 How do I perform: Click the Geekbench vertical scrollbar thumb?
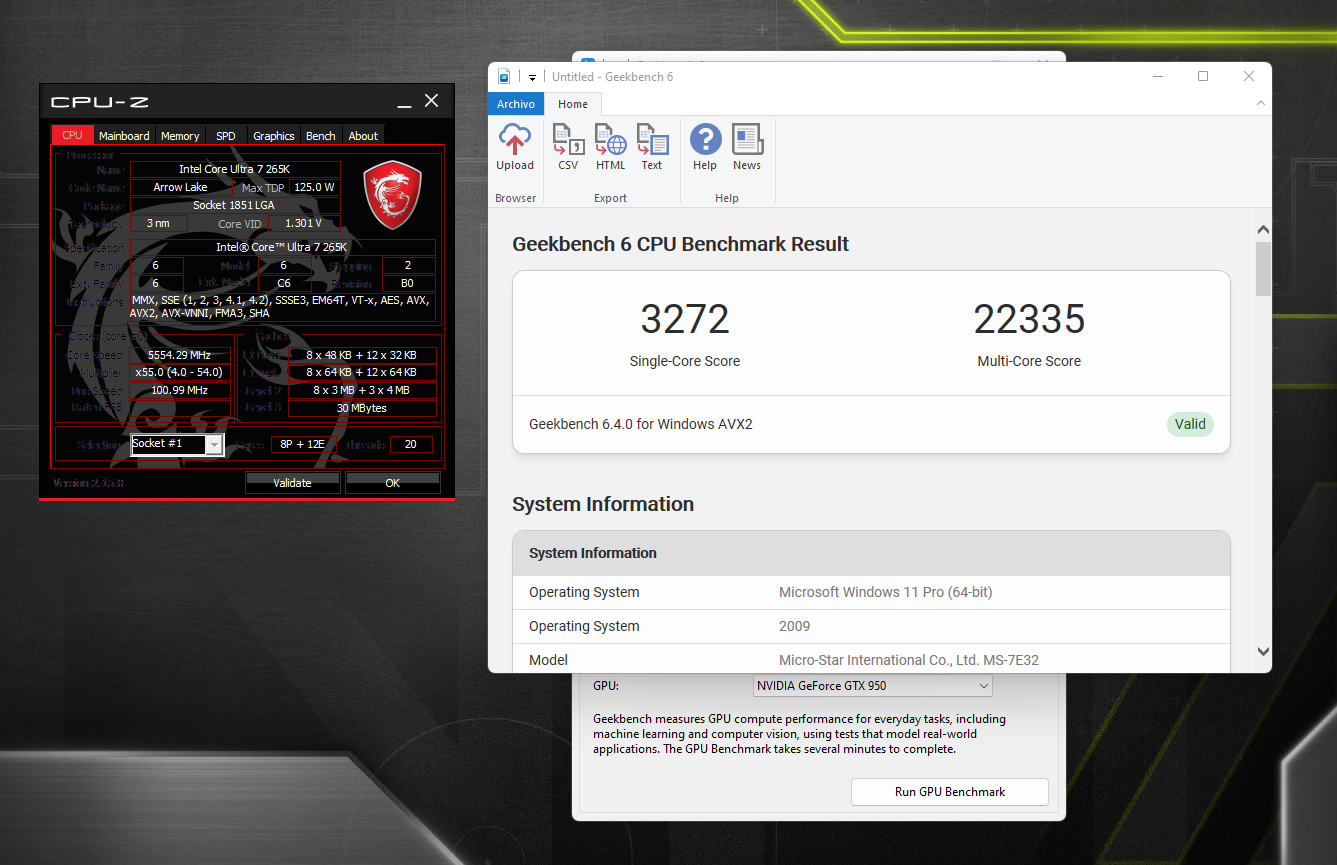[1263, 268]
